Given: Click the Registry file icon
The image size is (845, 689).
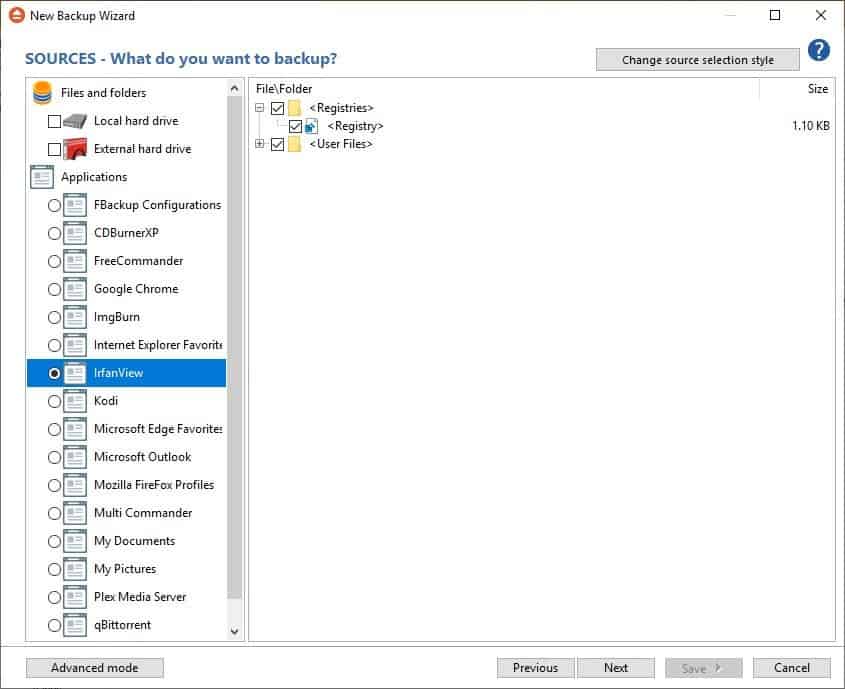Looking at the screenshot, I should point(311,126).
